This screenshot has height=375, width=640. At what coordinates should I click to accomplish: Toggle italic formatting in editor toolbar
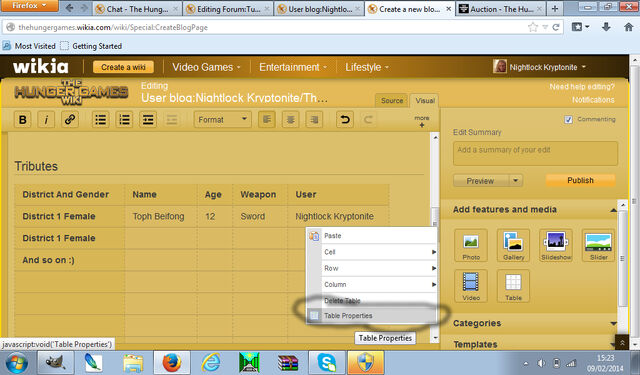tap(46, 120)
